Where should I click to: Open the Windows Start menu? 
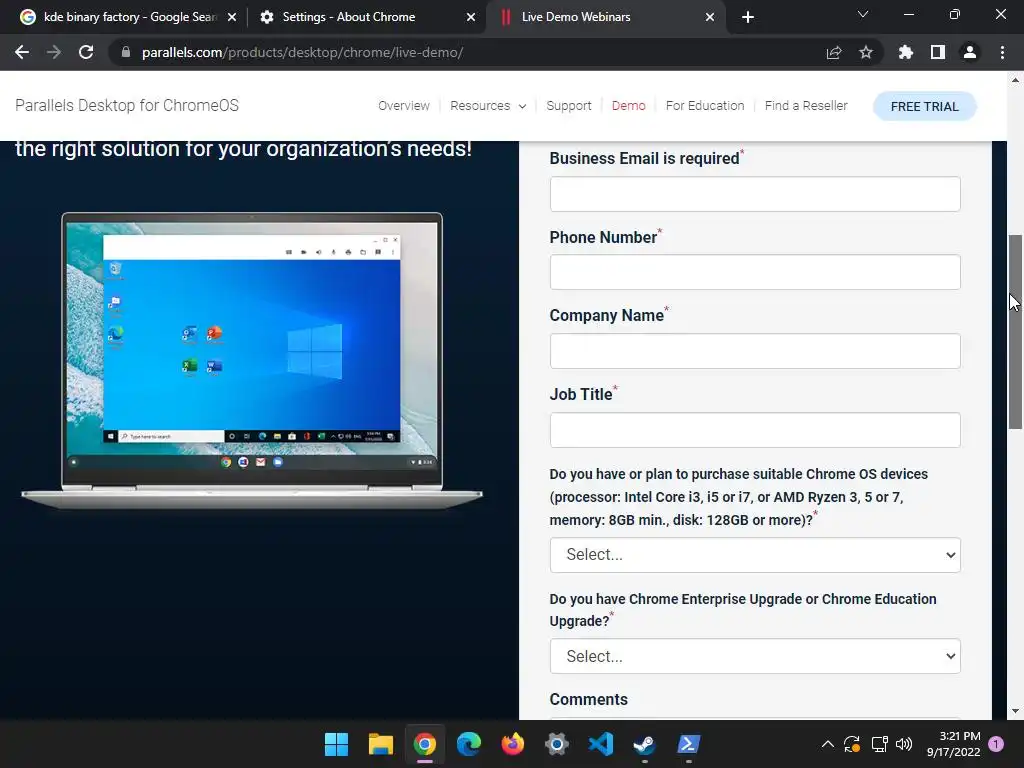pyautogui.click(x=336, y=744)
